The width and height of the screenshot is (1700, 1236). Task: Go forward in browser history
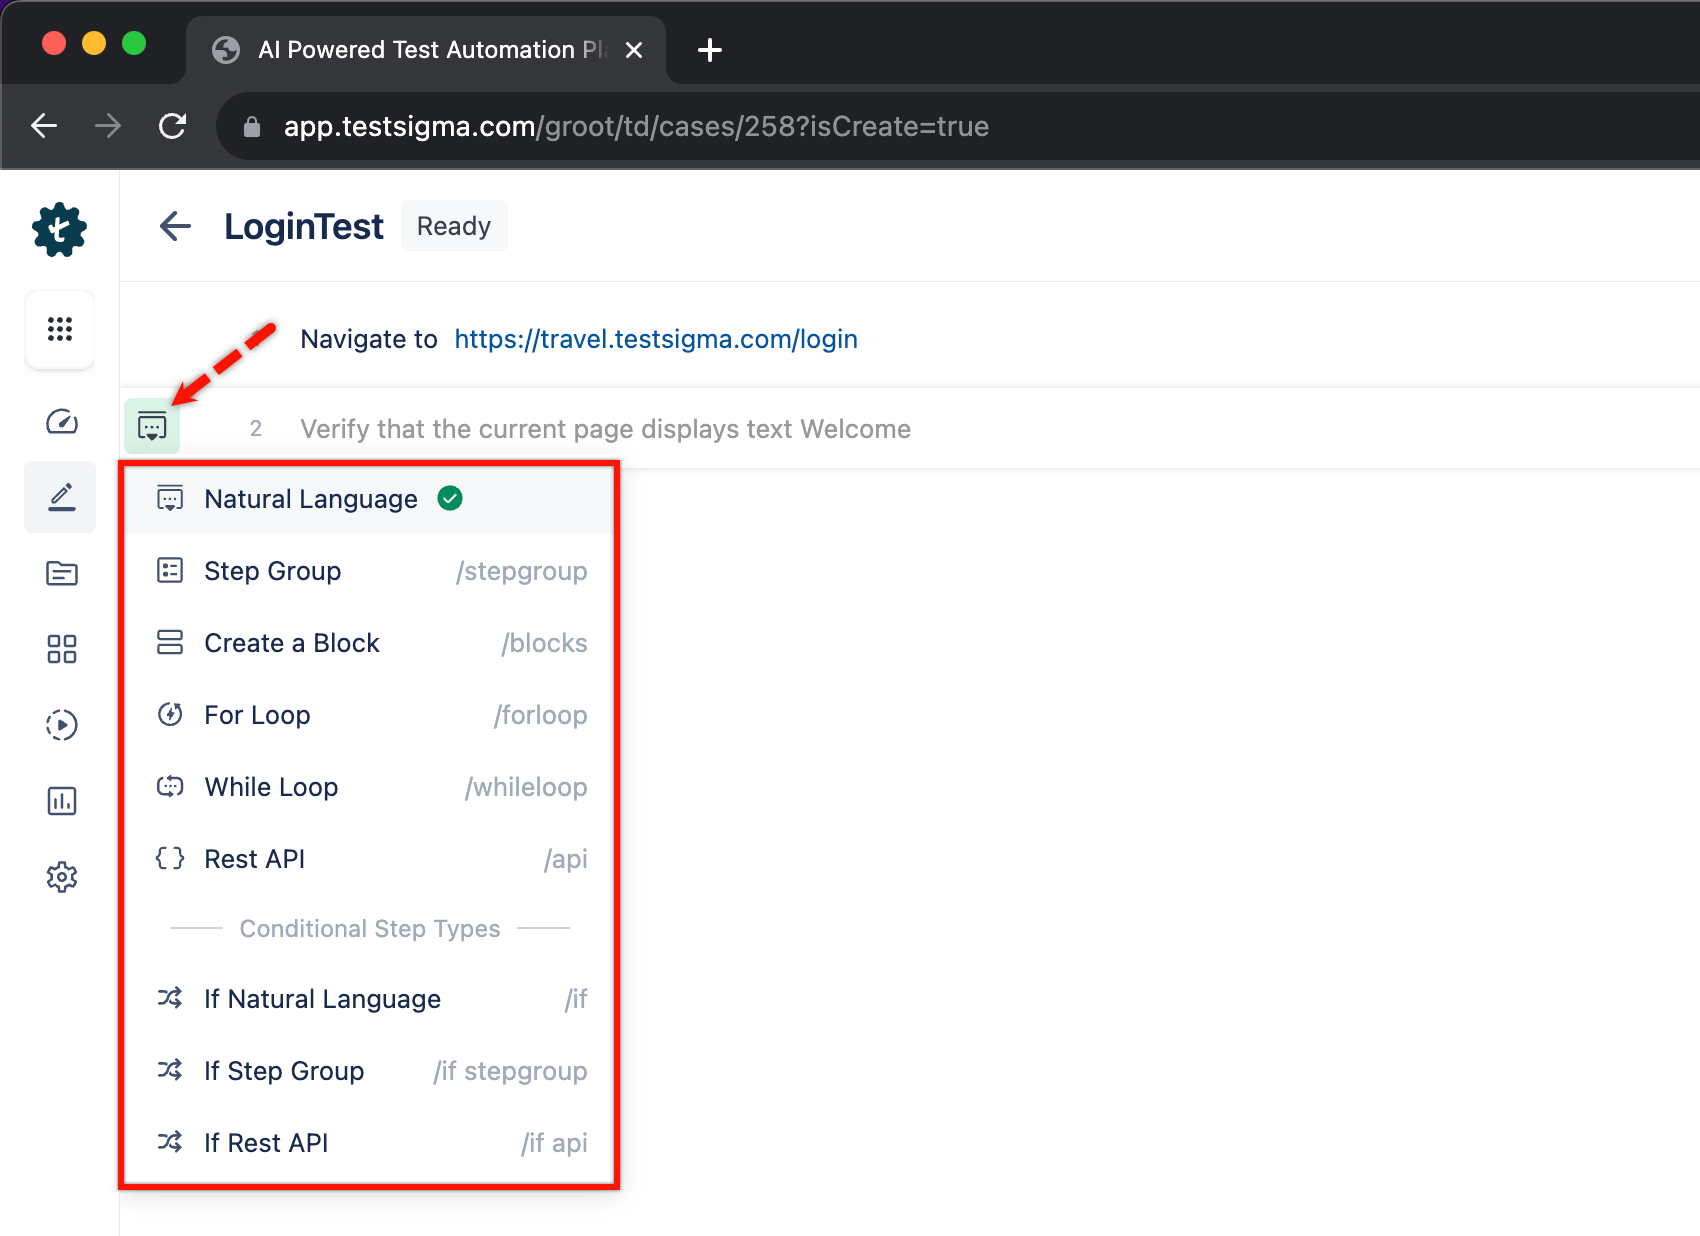[x=108, y=126]
